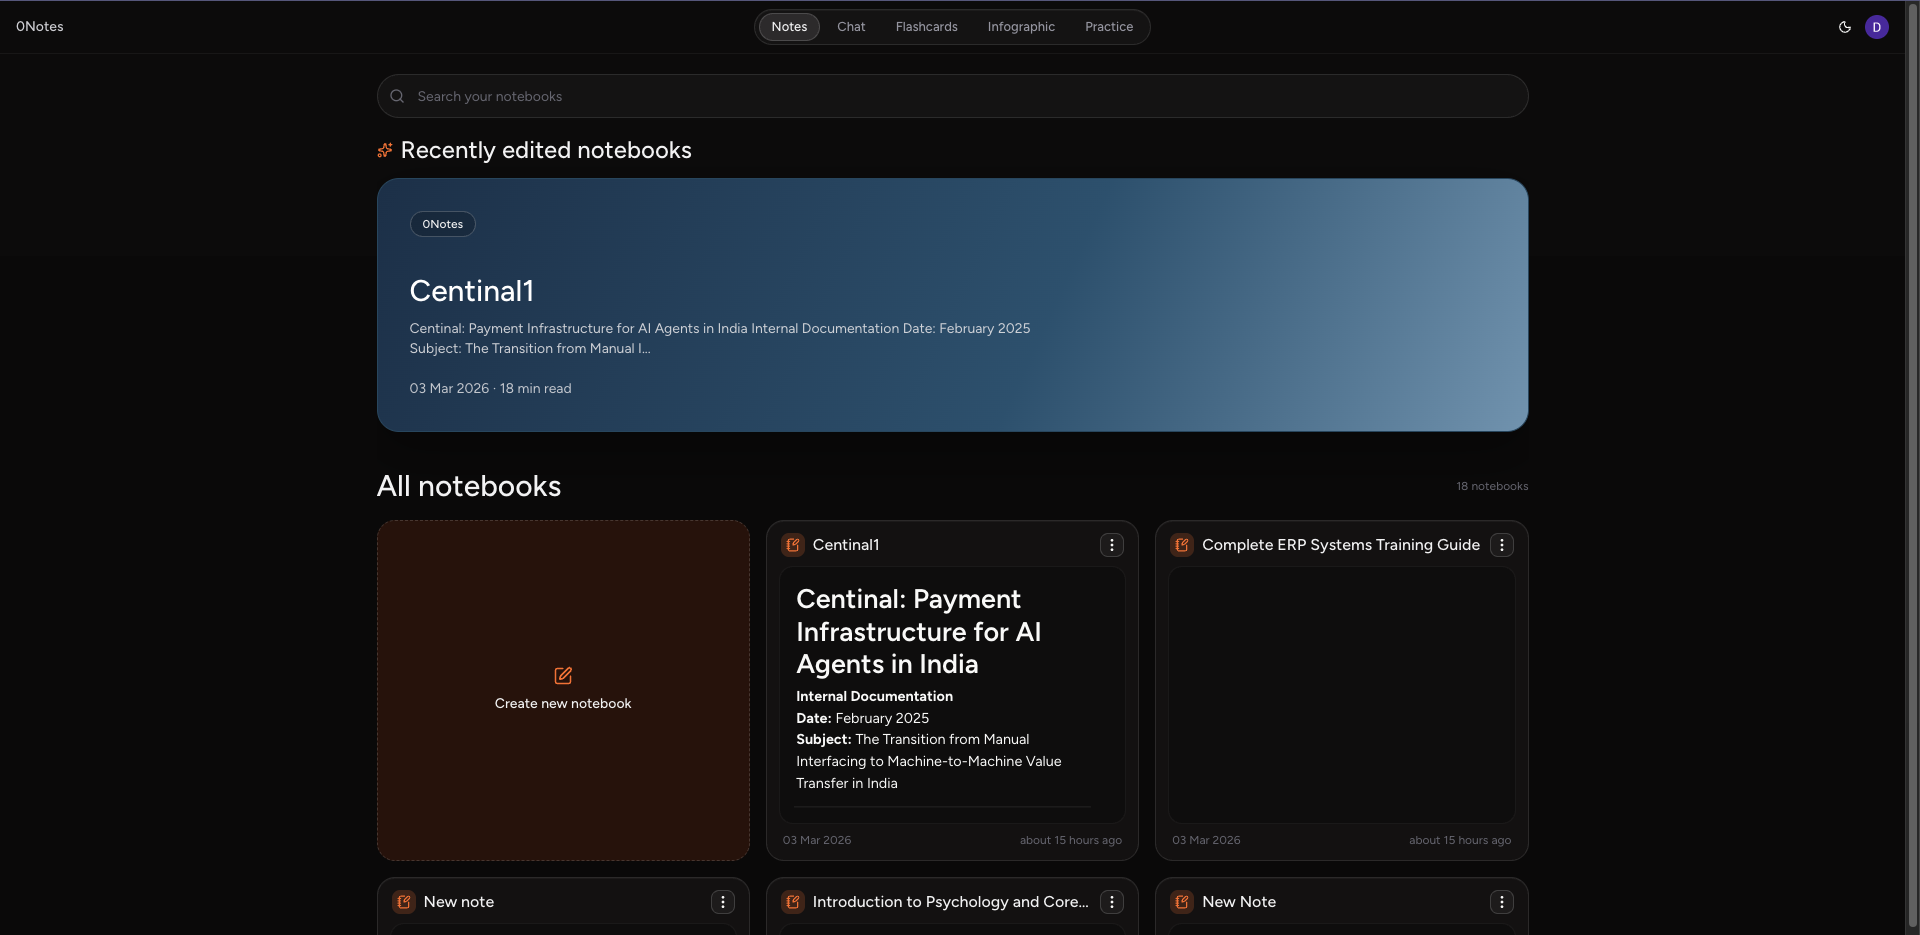Switch to the Chat tab
Image resolution: width=1920 pixels, height=935 pixels.
pos(850,26)
